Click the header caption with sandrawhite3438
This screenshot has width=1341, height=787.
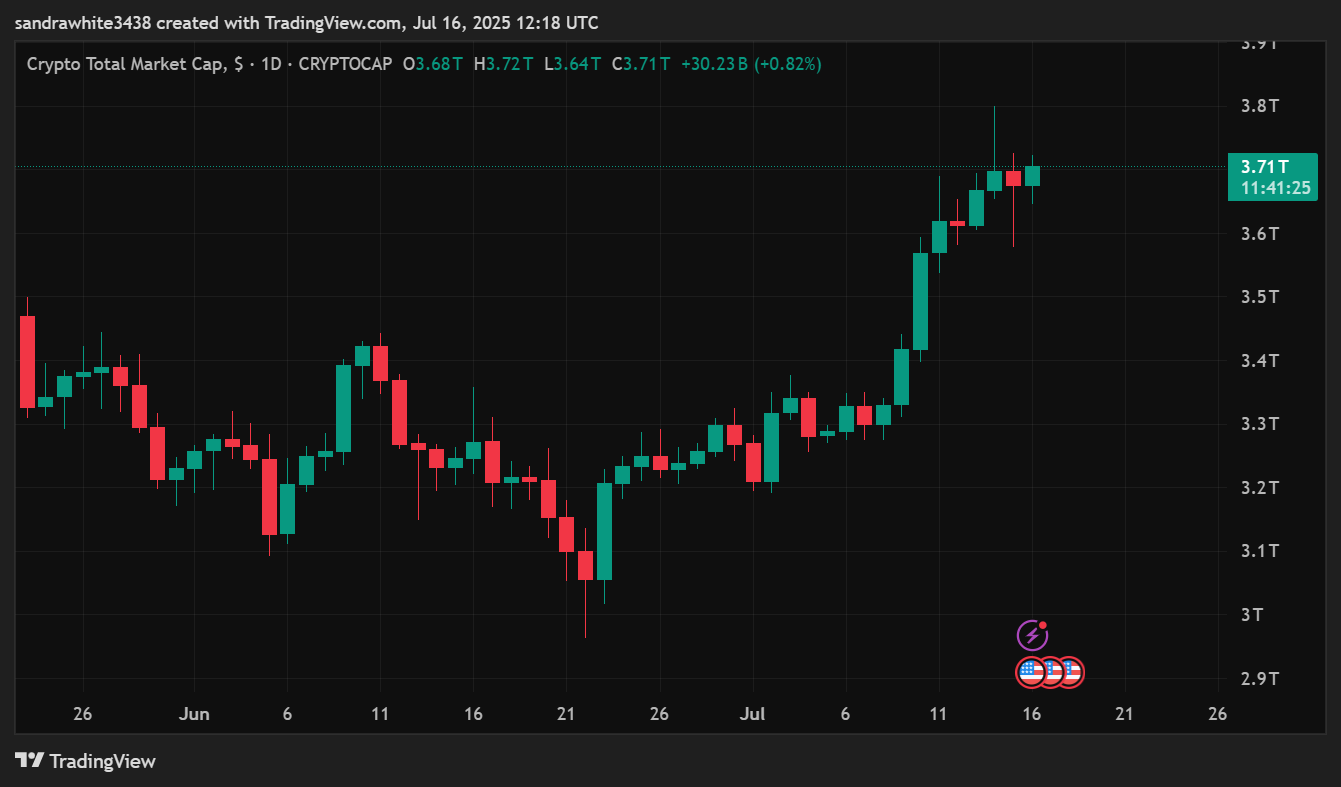tap(308, 22)
